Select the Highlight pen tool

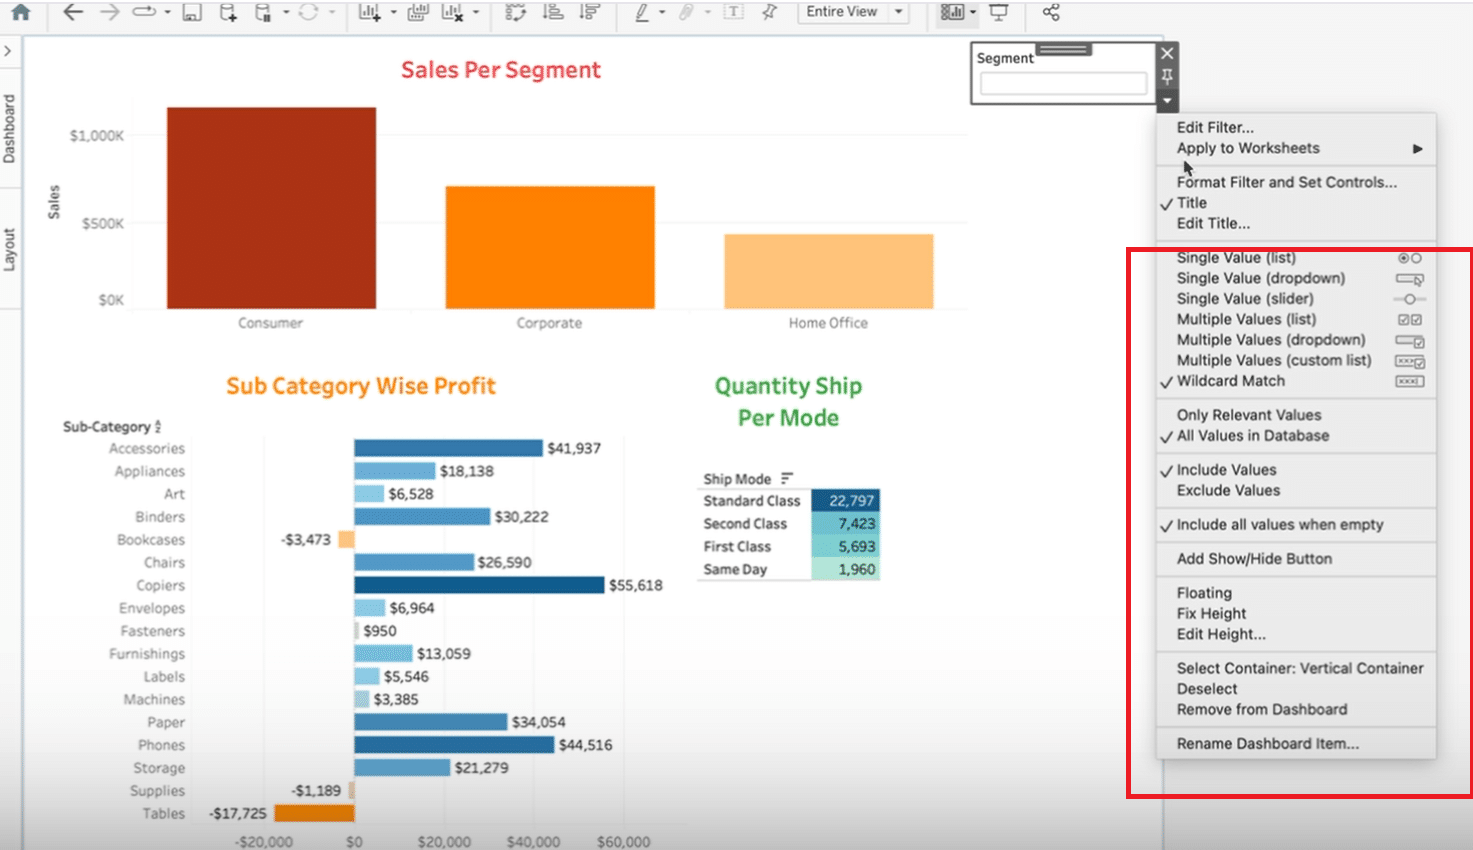(x=642, y=12)
